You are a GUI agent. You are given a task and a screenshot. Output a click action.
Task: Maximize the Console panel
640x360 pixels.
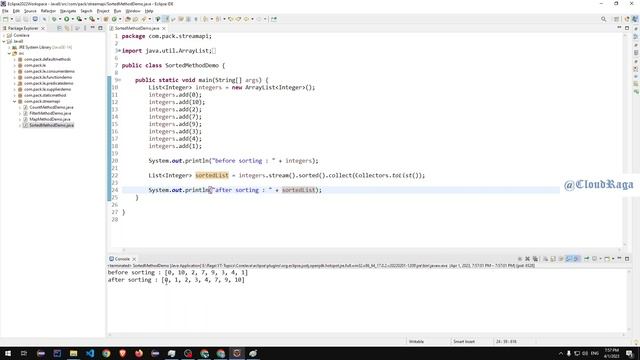tap(627, 259)
